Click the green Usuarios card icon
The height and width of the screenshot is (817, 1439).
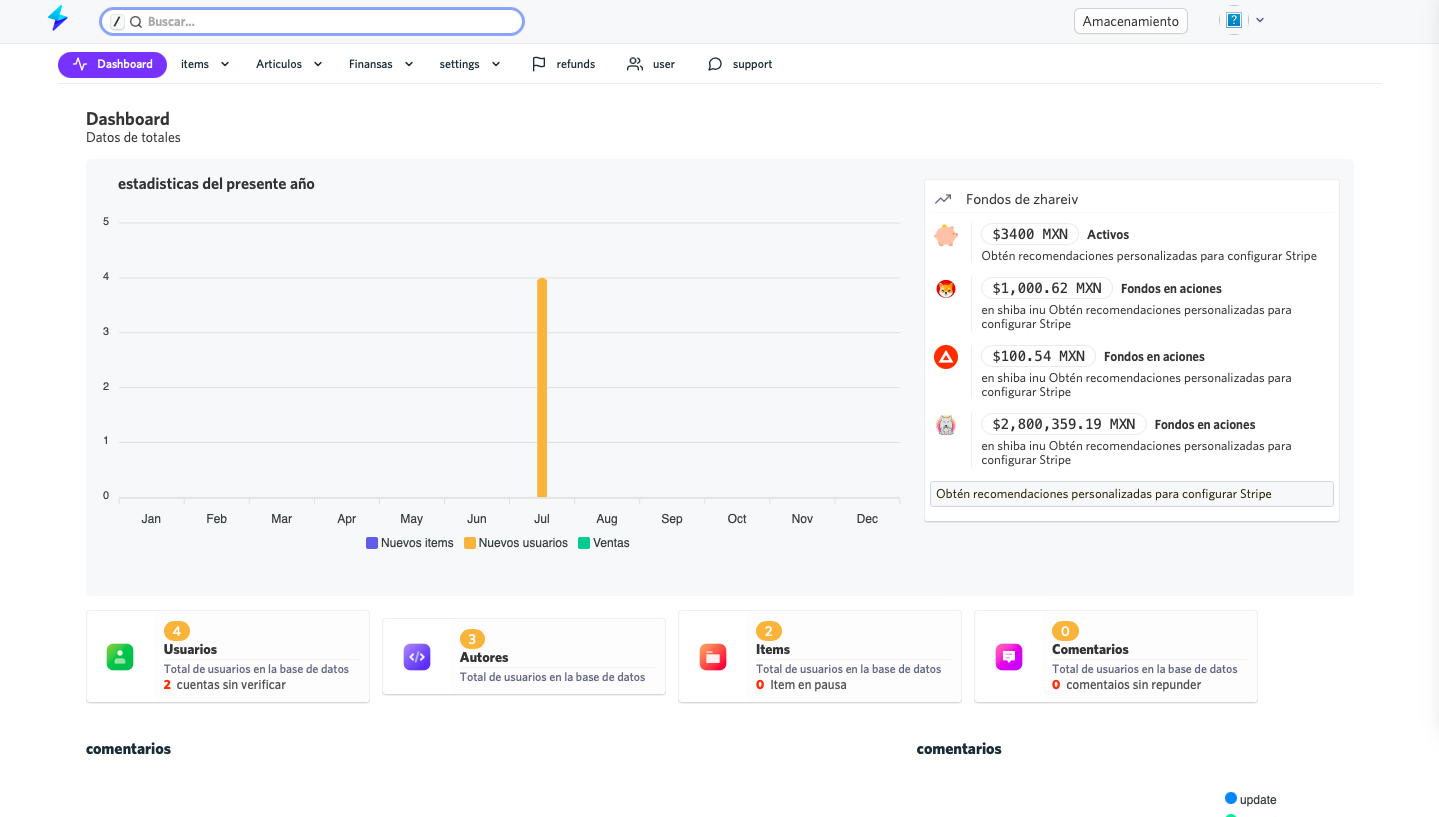[x=120, y=657]
